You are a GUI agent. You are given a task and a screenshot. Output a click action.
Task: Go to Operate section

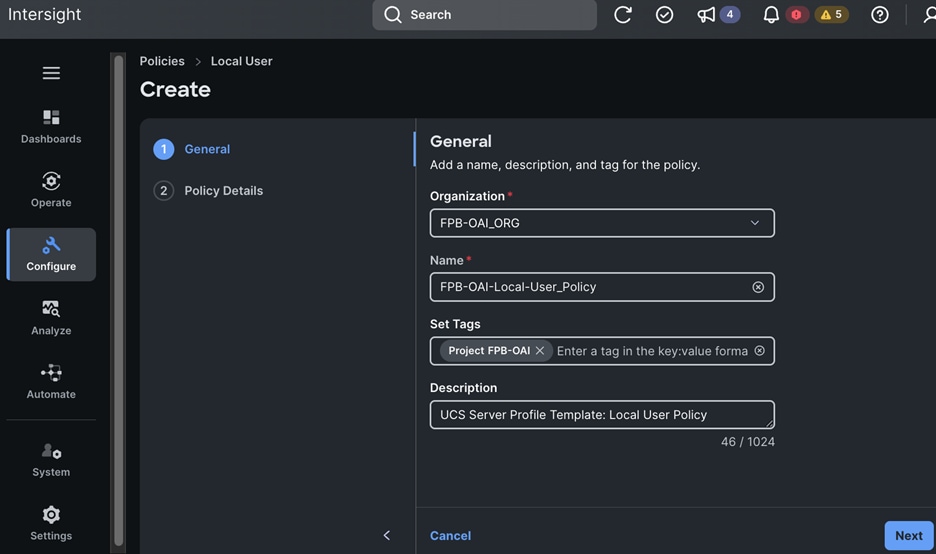[51, 190]
